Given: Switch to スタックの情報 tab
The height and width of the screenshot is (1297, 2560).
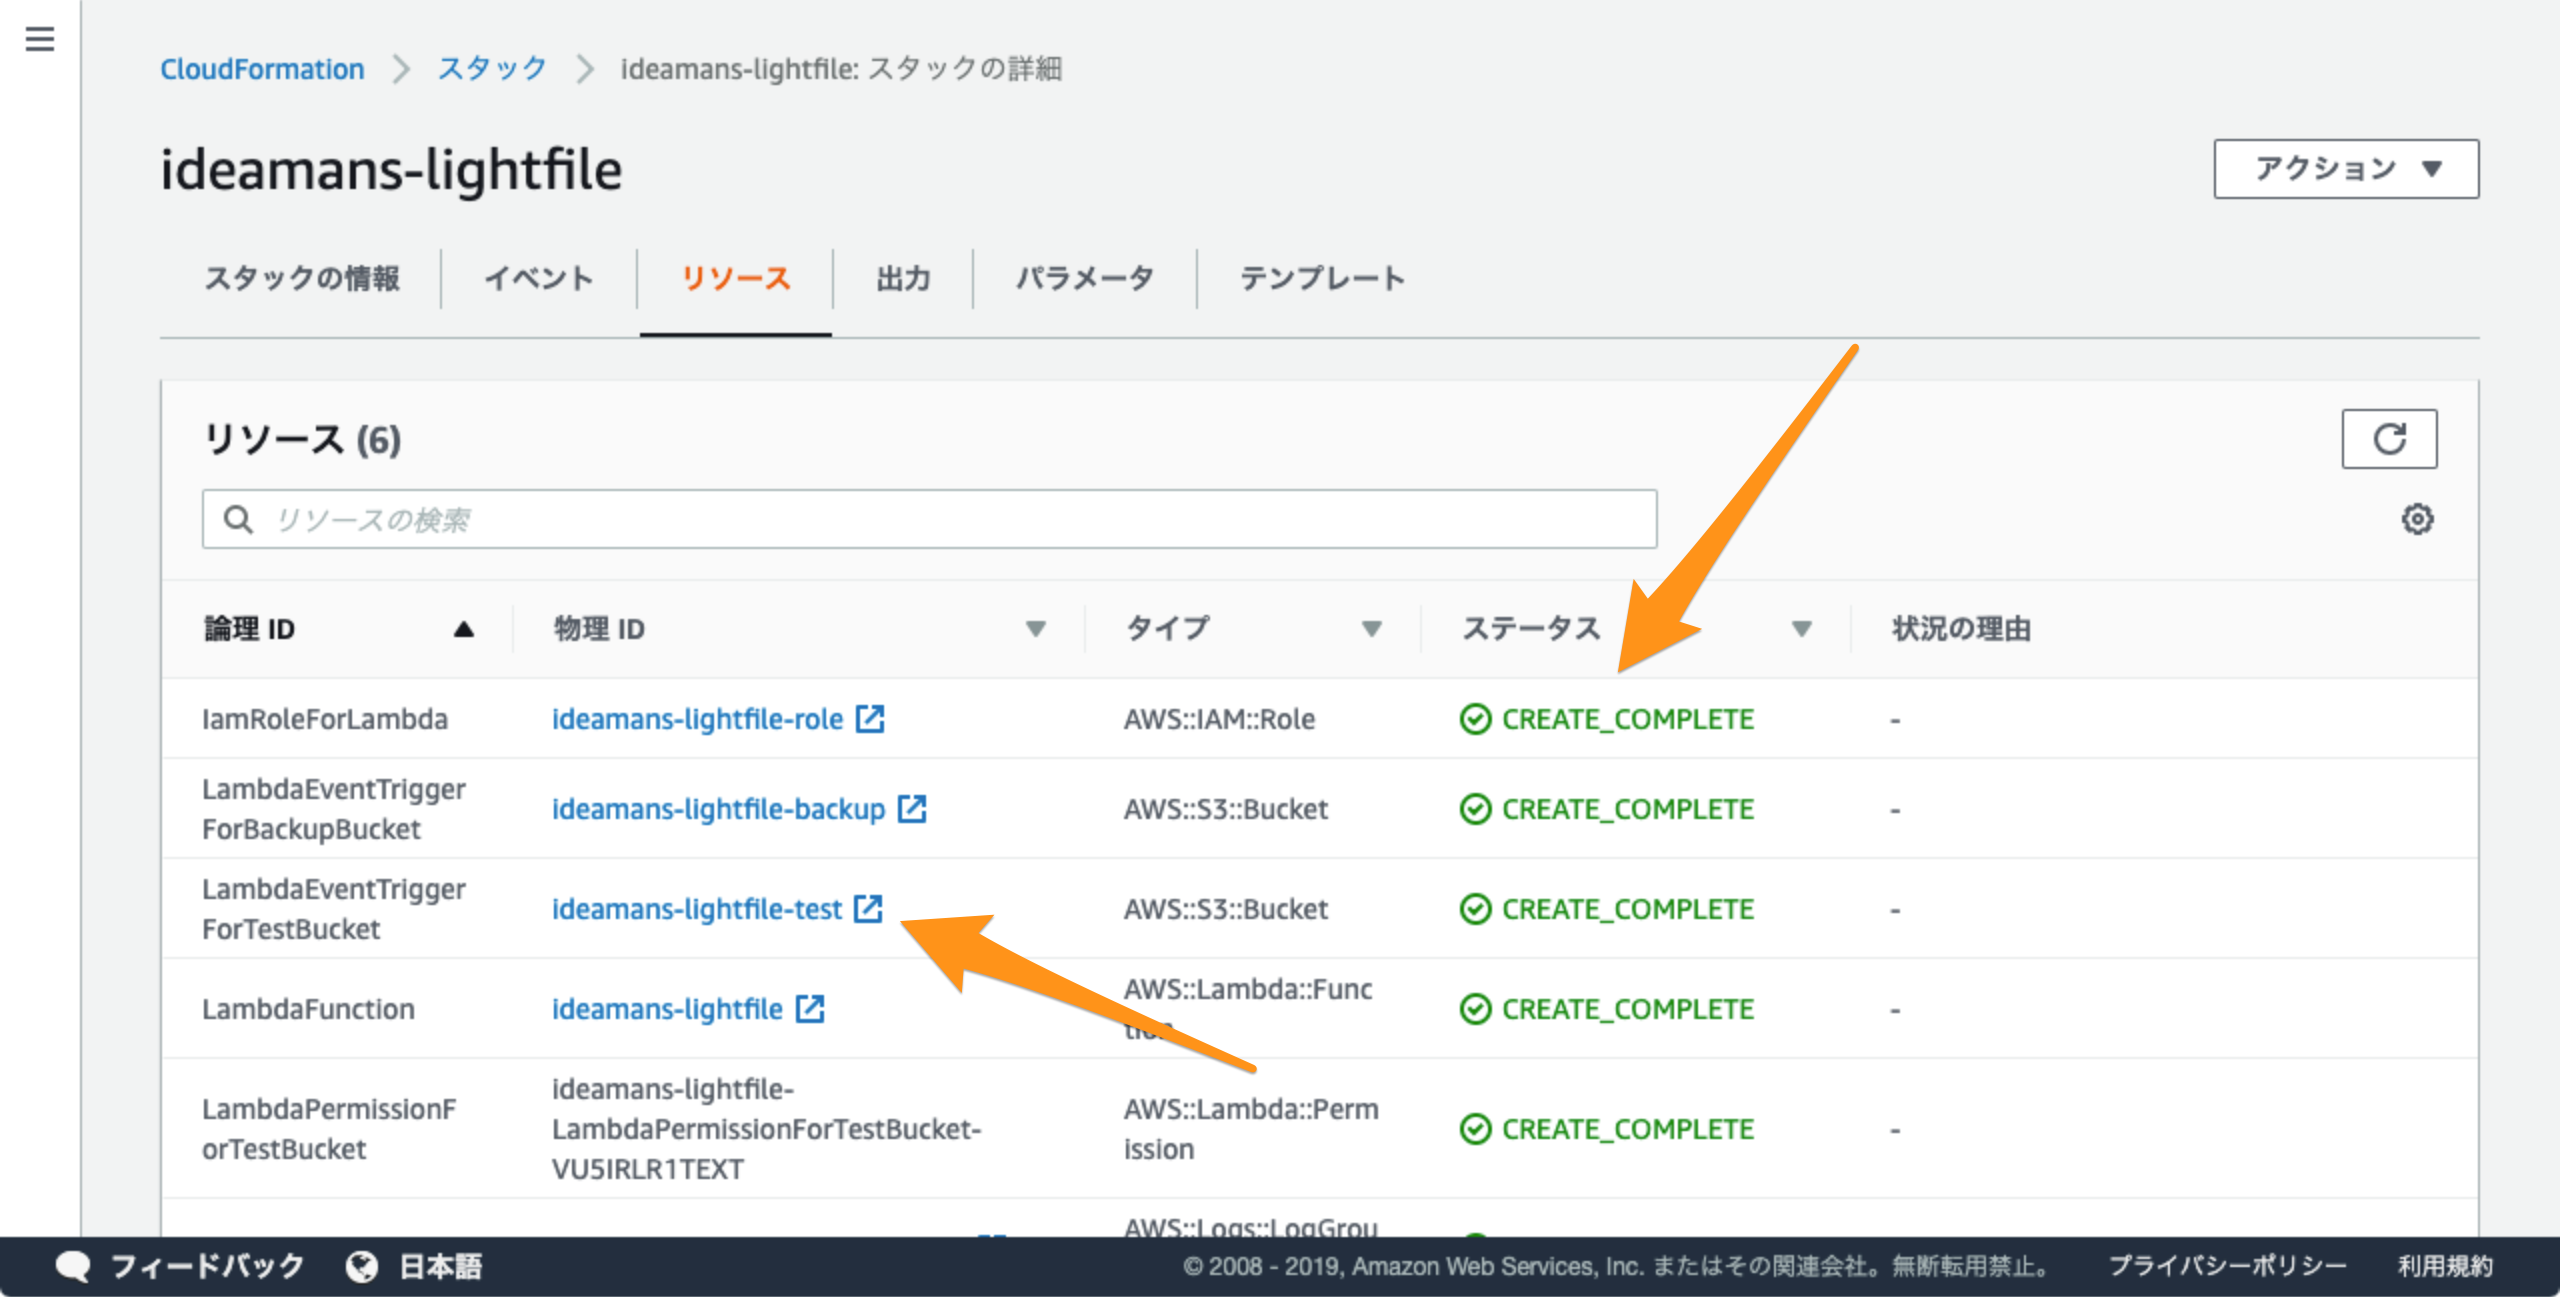Looking at the screenshot, I should pyautogui.click(x=301, y=278).
